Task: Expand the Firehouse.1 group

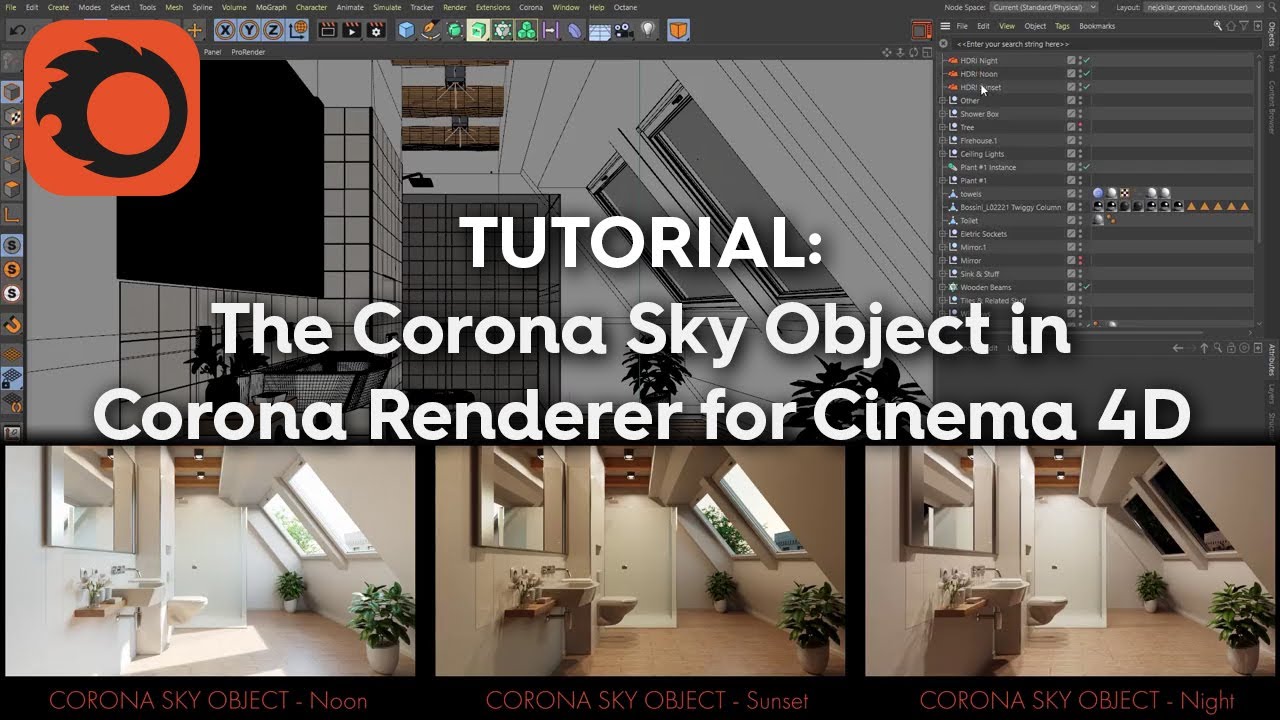Action: [942, 141]
